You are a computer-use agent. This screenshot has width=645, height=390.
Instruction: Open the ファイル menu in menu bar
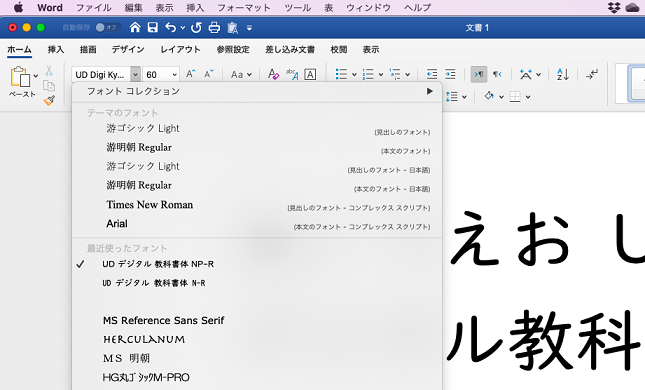94,7
